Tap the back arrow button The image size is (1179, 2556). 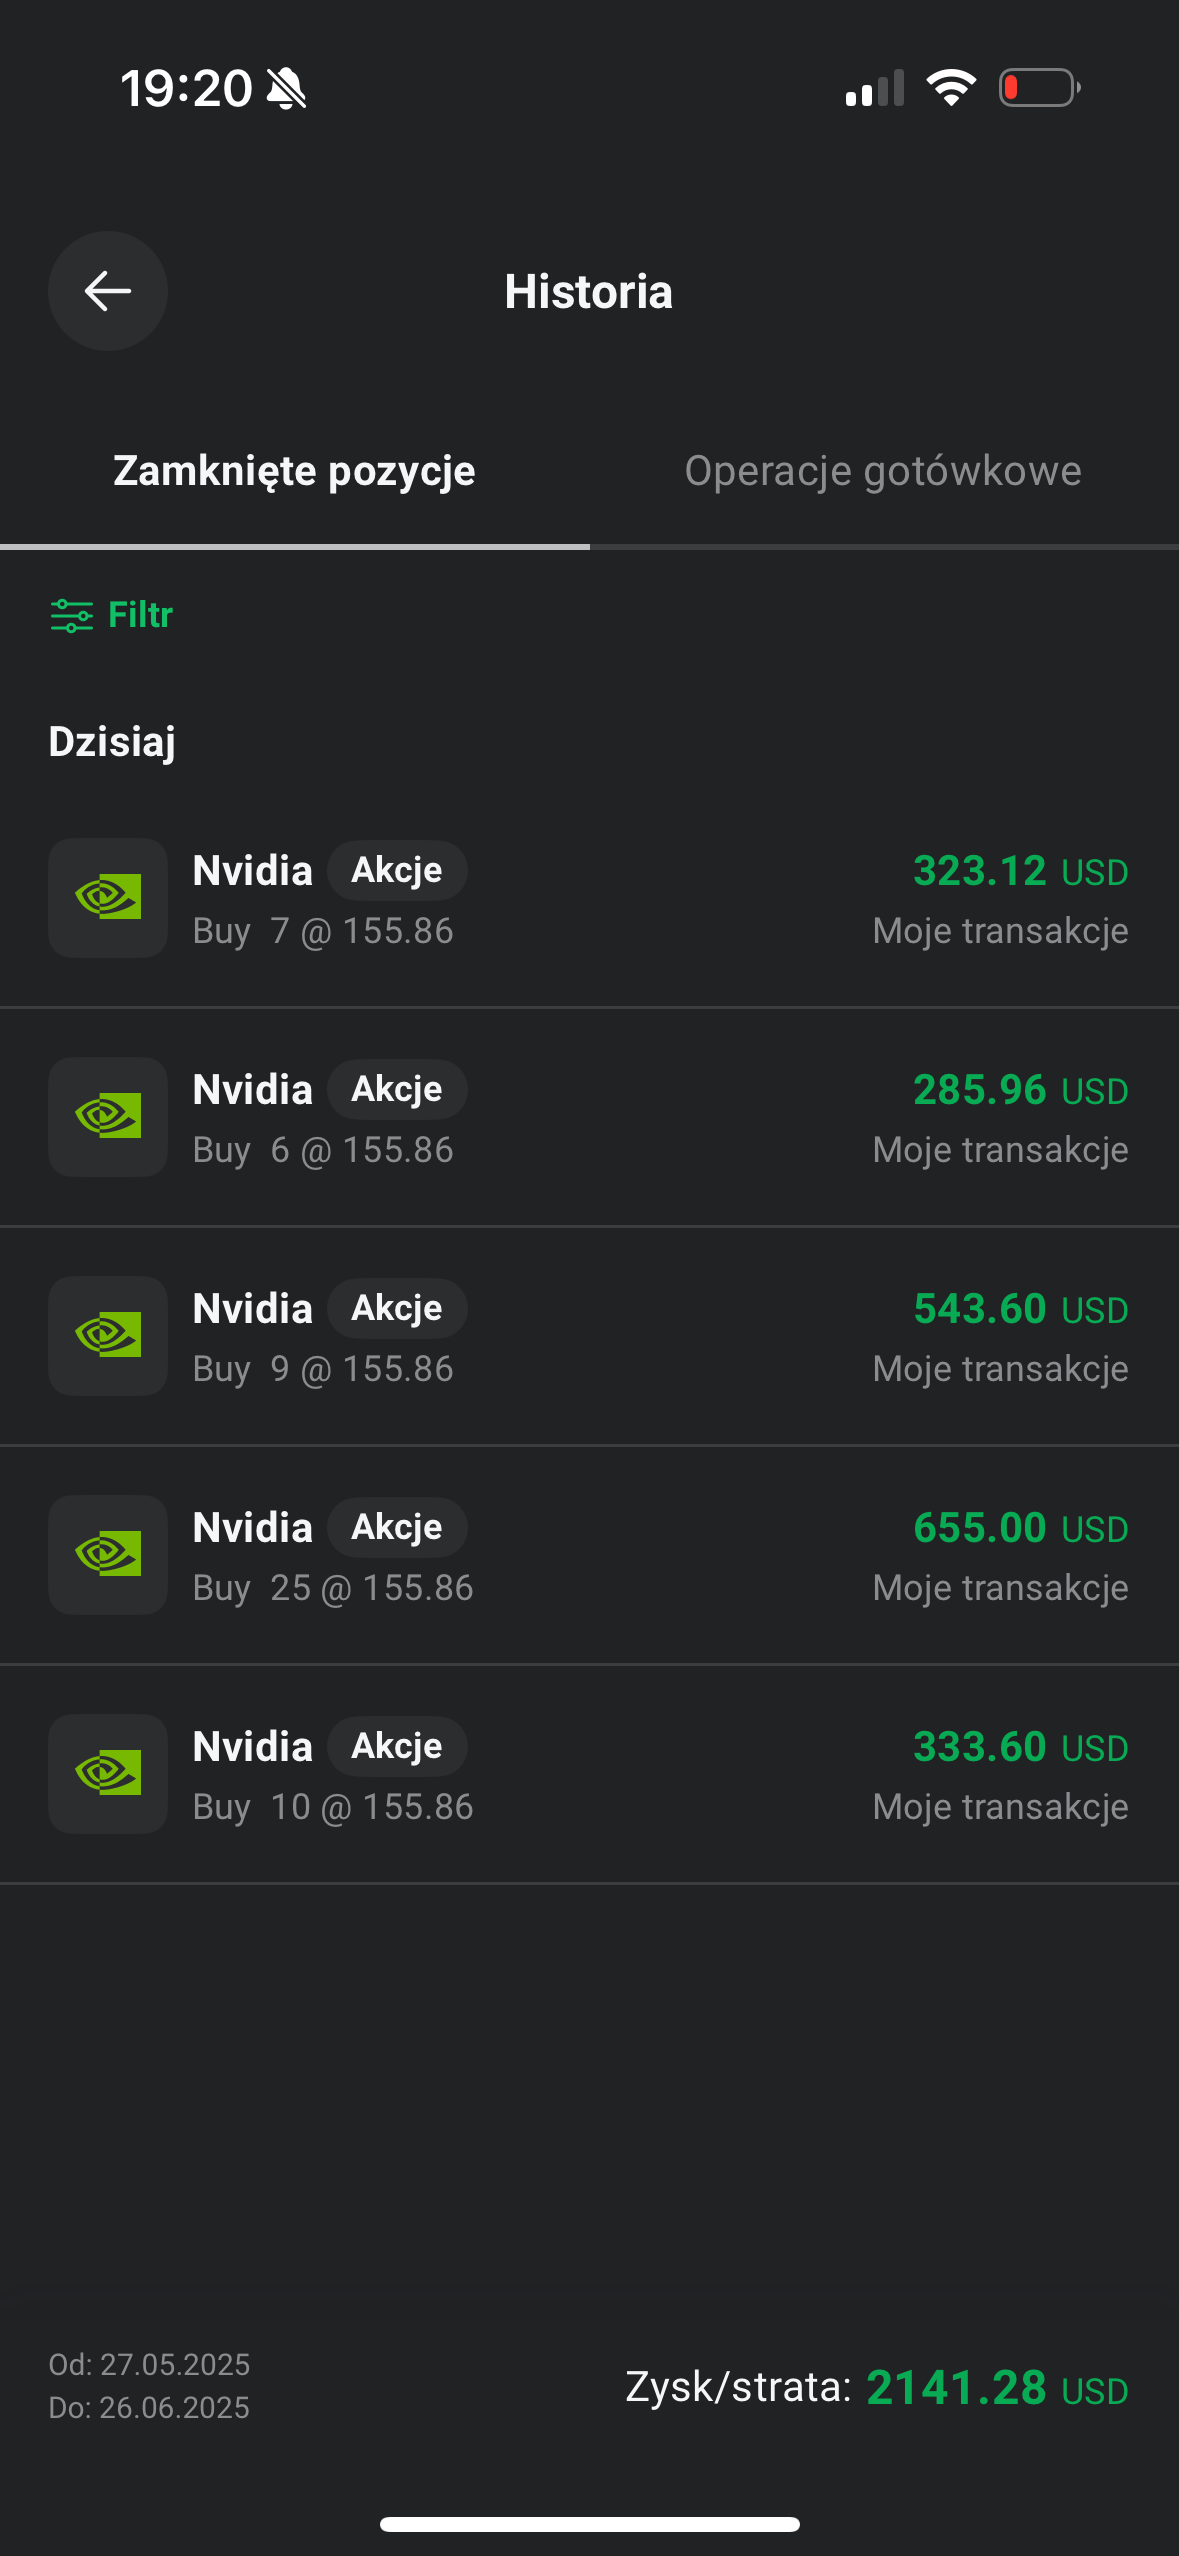(x=107, y=291)
